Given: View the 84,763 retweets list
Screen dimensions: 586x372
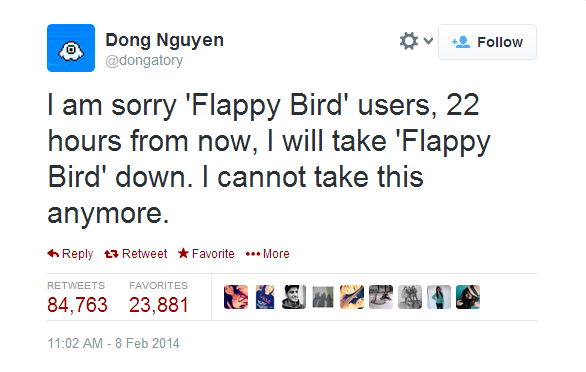Looking at the screenshot, I should pyautogui.click(x=77, y=298).
